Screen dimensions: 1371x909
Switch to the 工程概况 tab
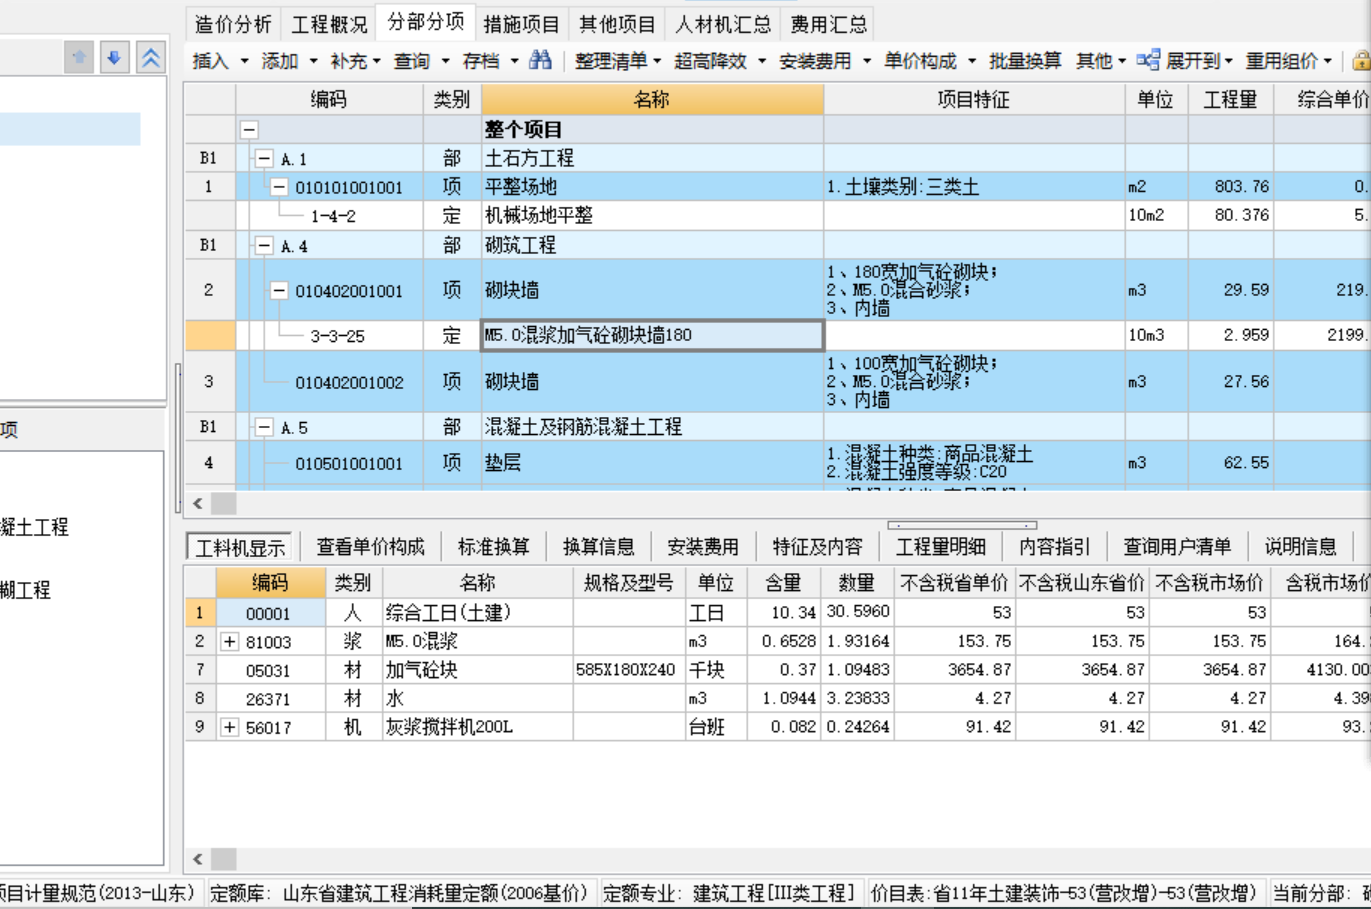[329, 24]
